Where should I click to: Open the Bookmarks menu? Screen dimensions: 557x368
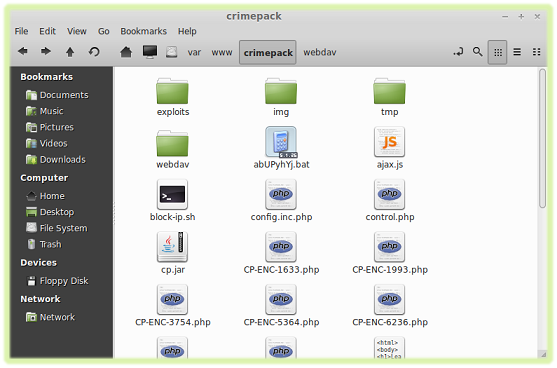click(144, 31)
